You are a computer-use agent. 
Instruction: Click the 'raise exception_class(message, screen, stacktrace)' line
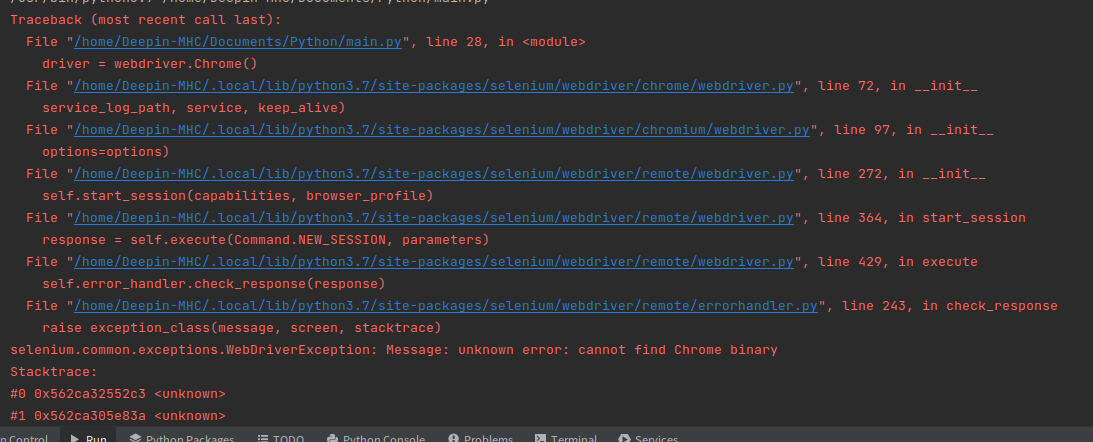(242, 328)
